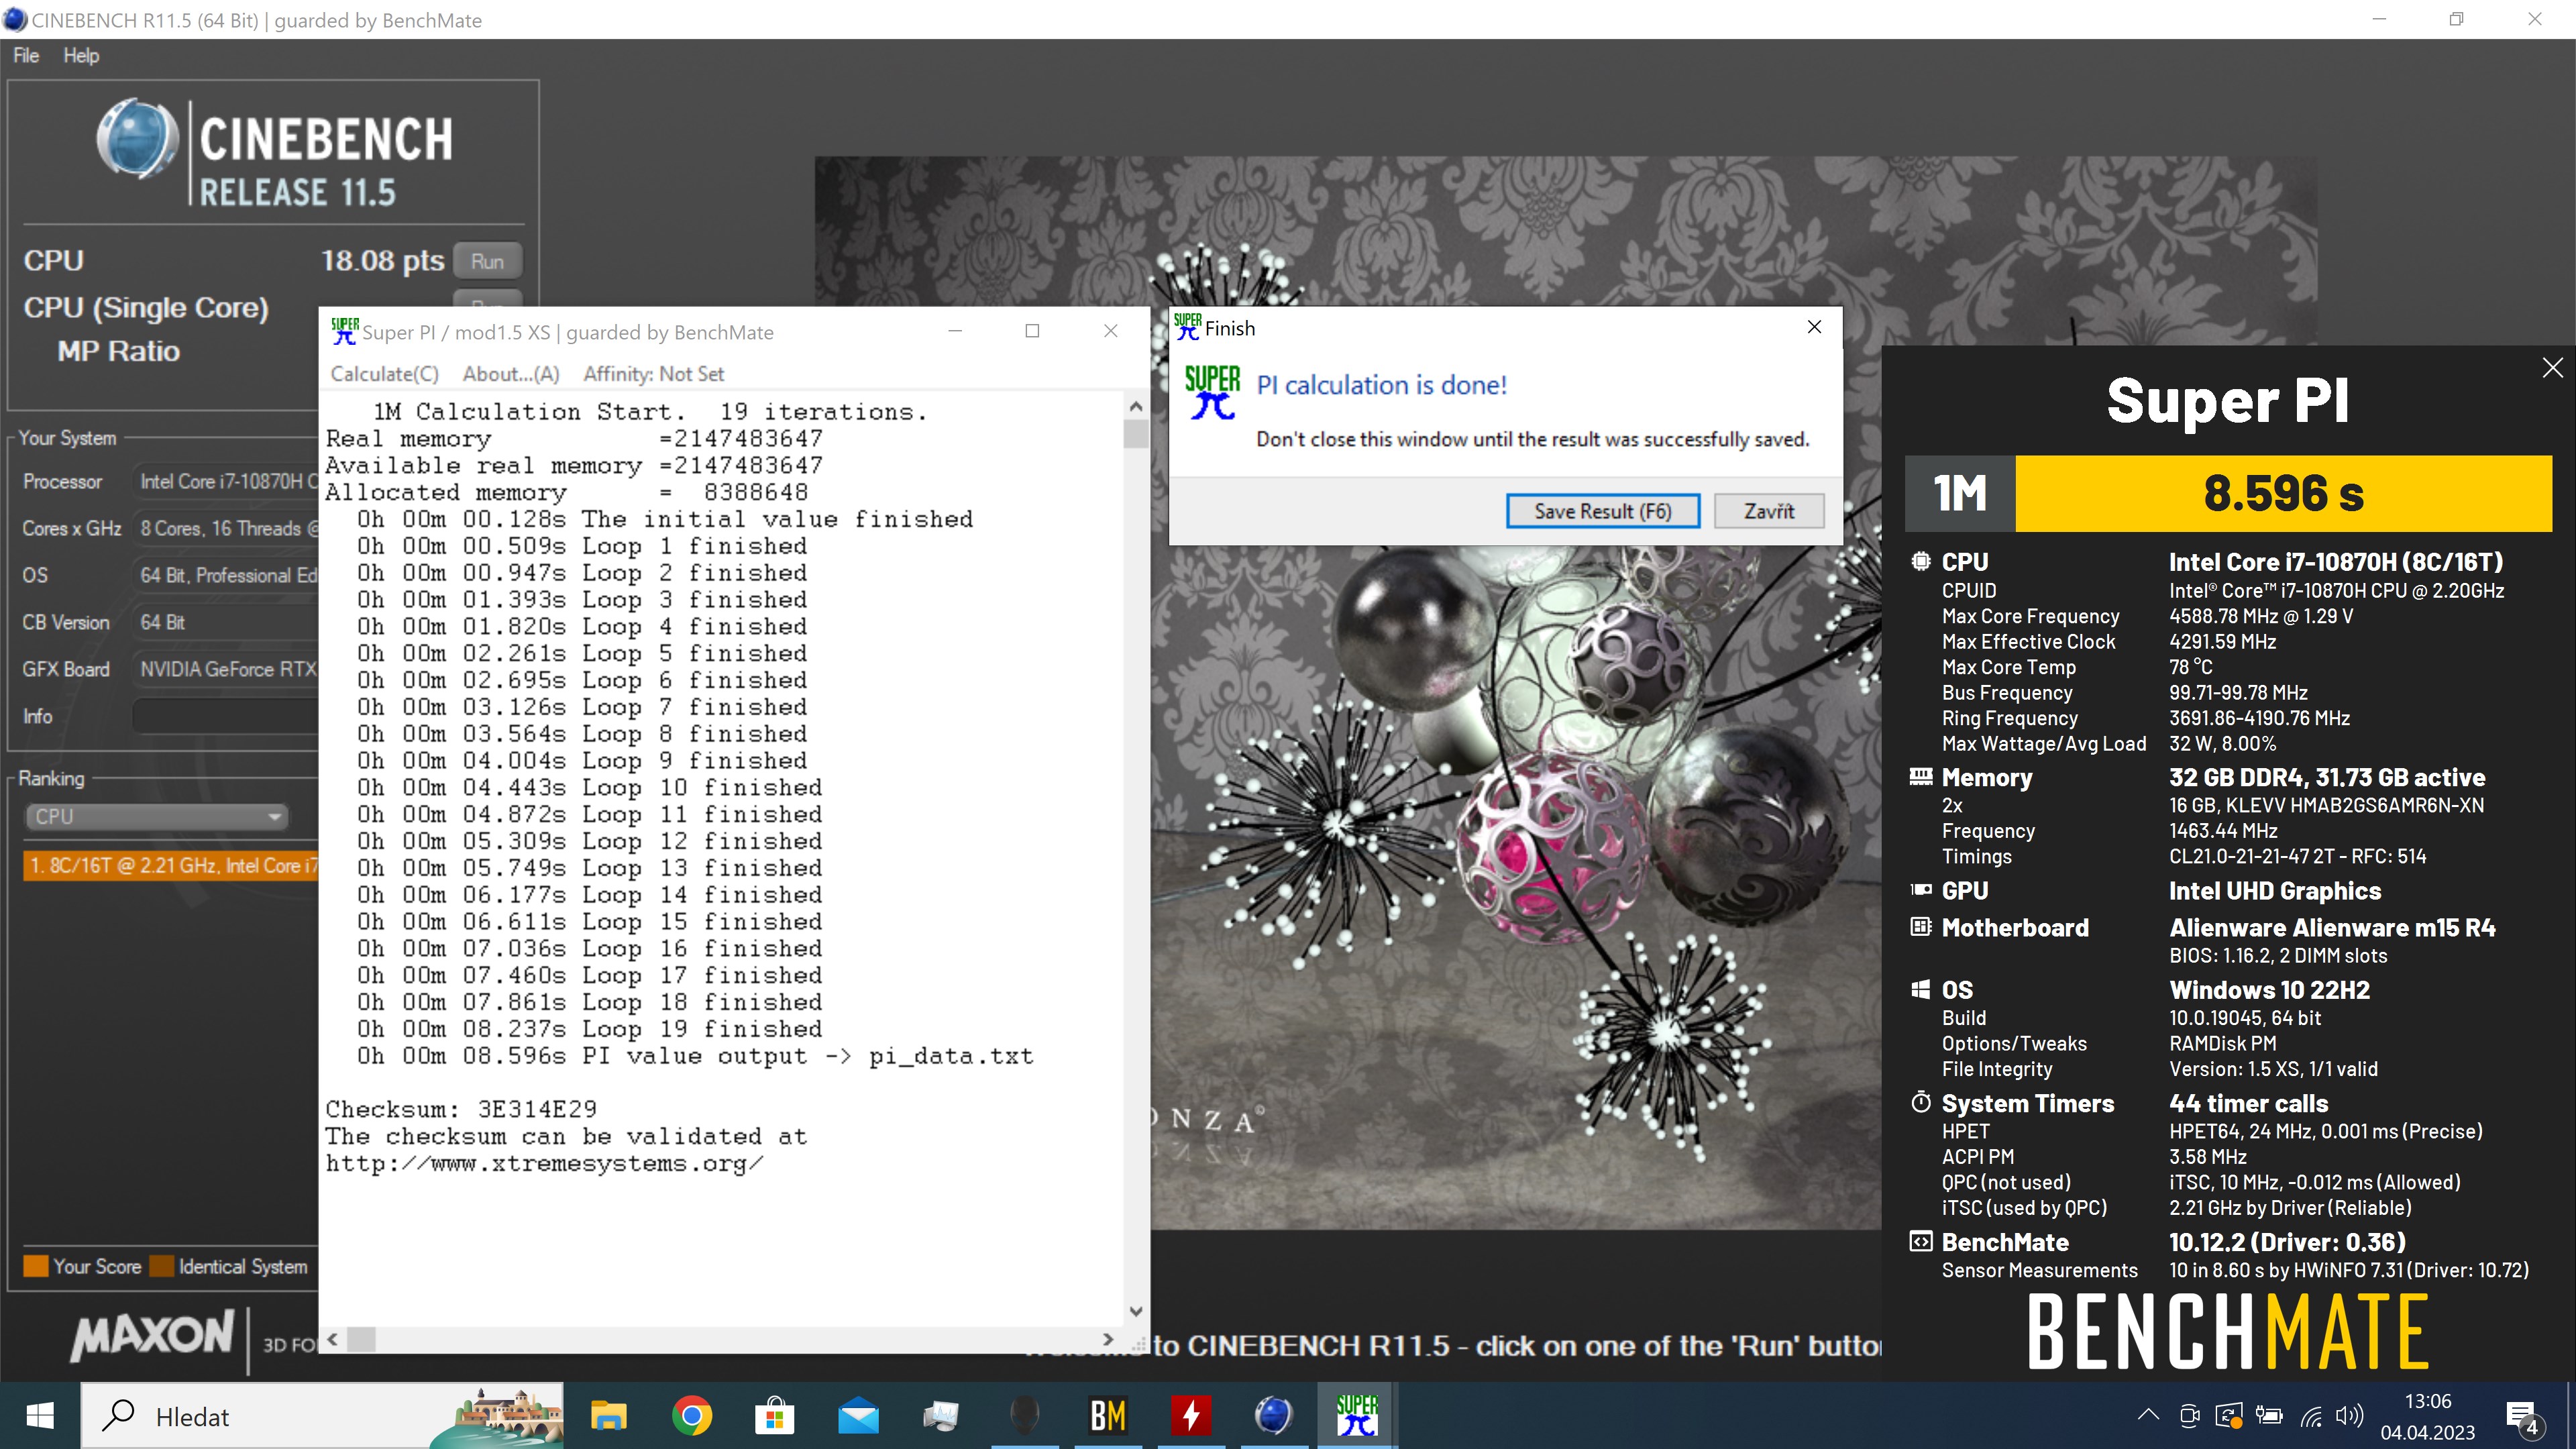Click the 1M label in BenchMate panel

(x=1959, y=493)
